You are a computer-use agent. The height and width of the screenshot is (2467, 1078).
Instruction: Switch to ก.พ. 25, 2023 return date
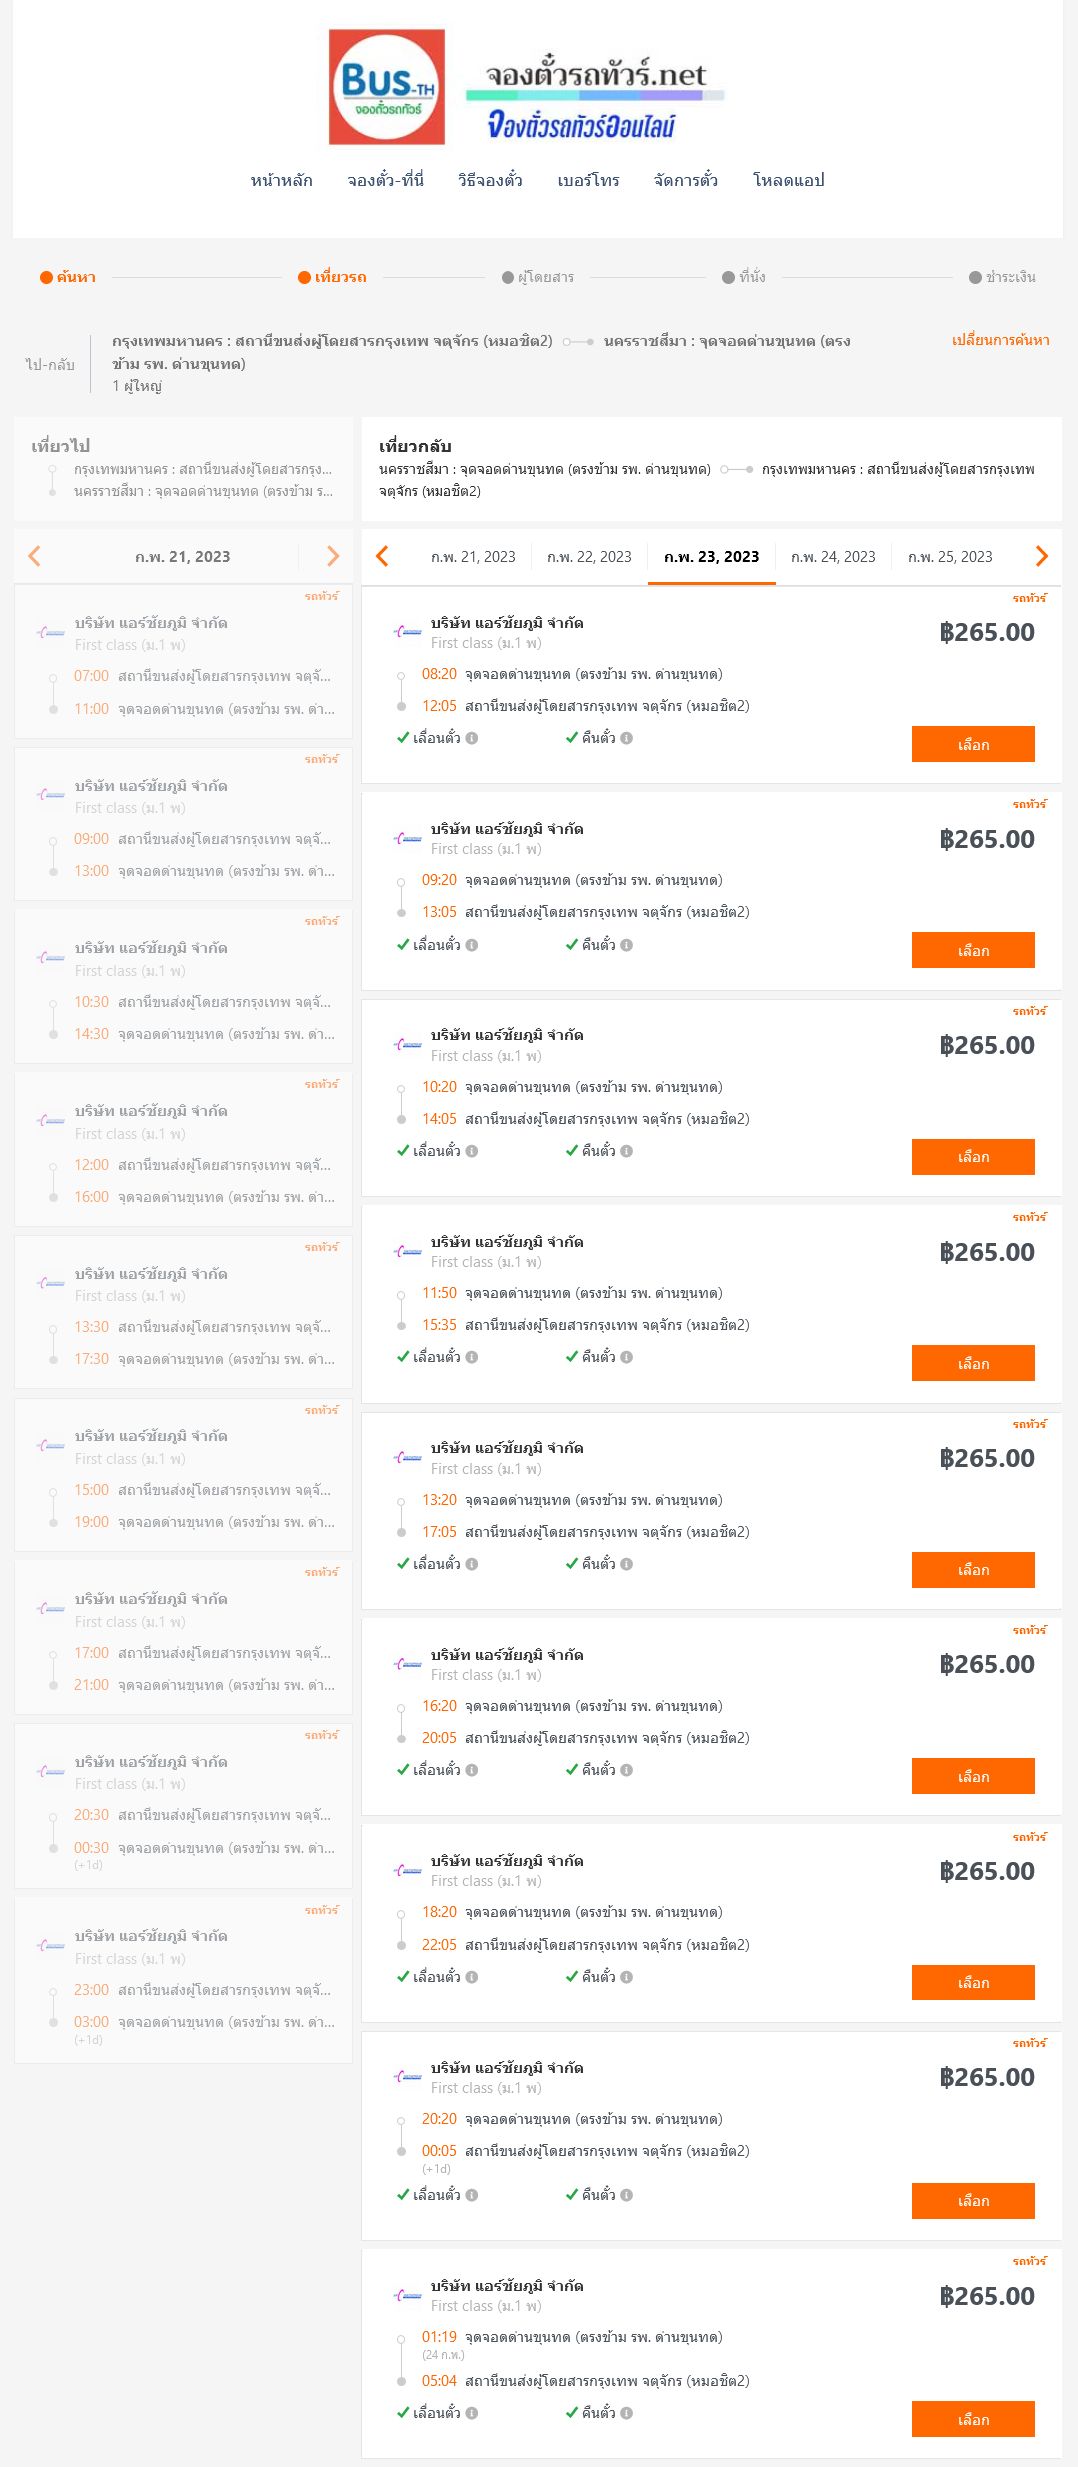pos(950,557)
